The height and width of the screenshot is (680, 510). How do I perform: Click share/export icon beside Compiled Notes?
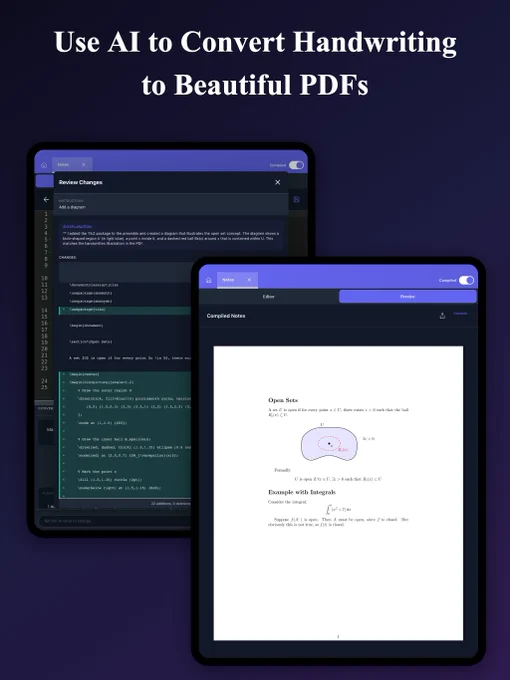tap(442, 316)
